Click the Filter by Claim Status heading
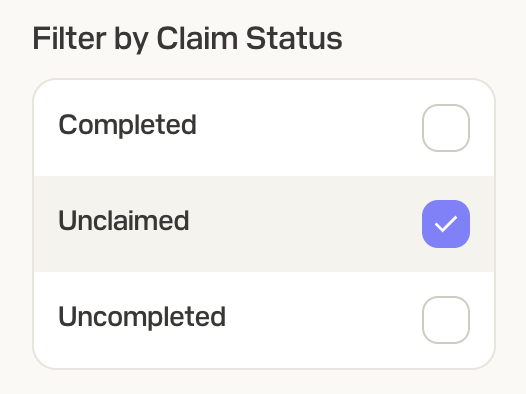 pyautogui.click(x=187, y=40)
